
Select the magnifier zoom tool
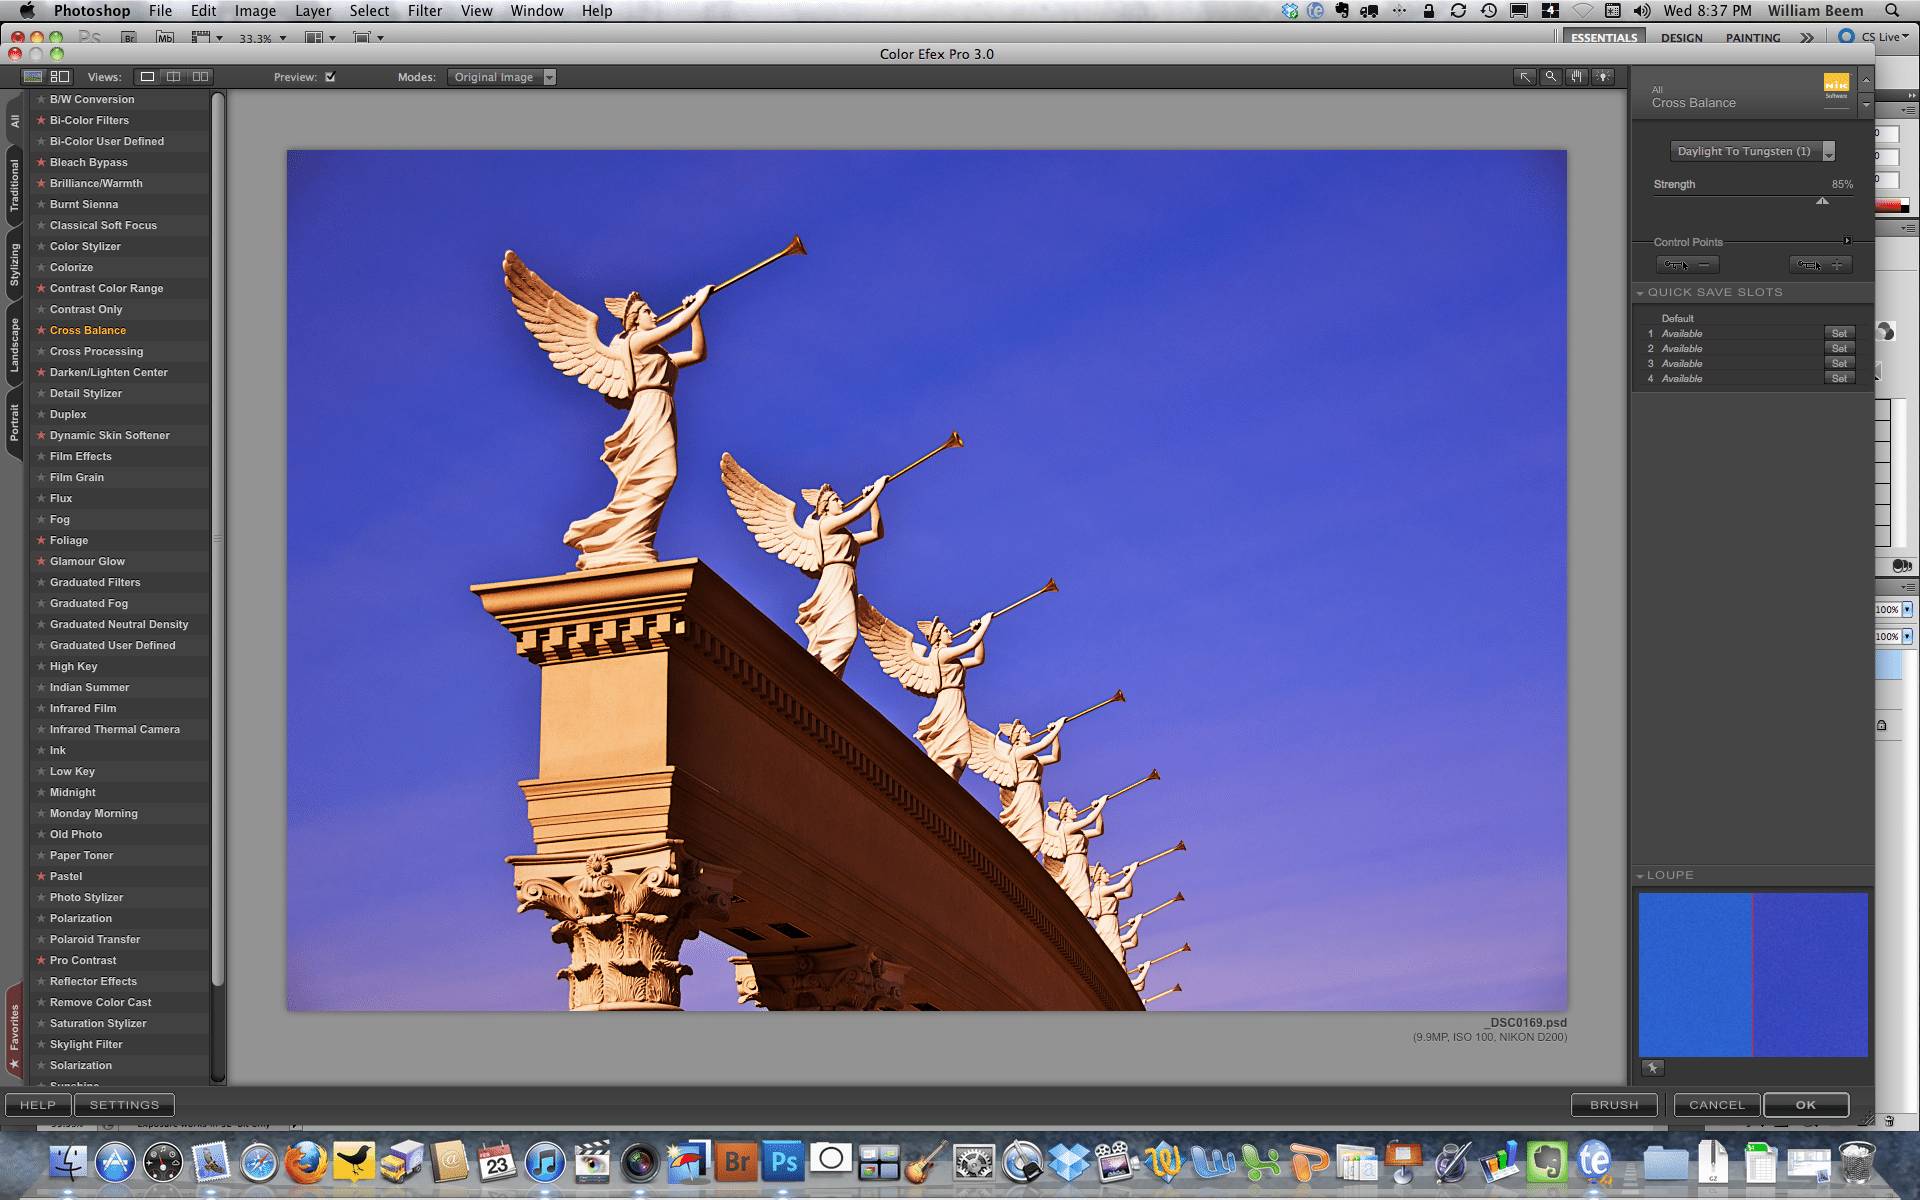click(1550, 77)
